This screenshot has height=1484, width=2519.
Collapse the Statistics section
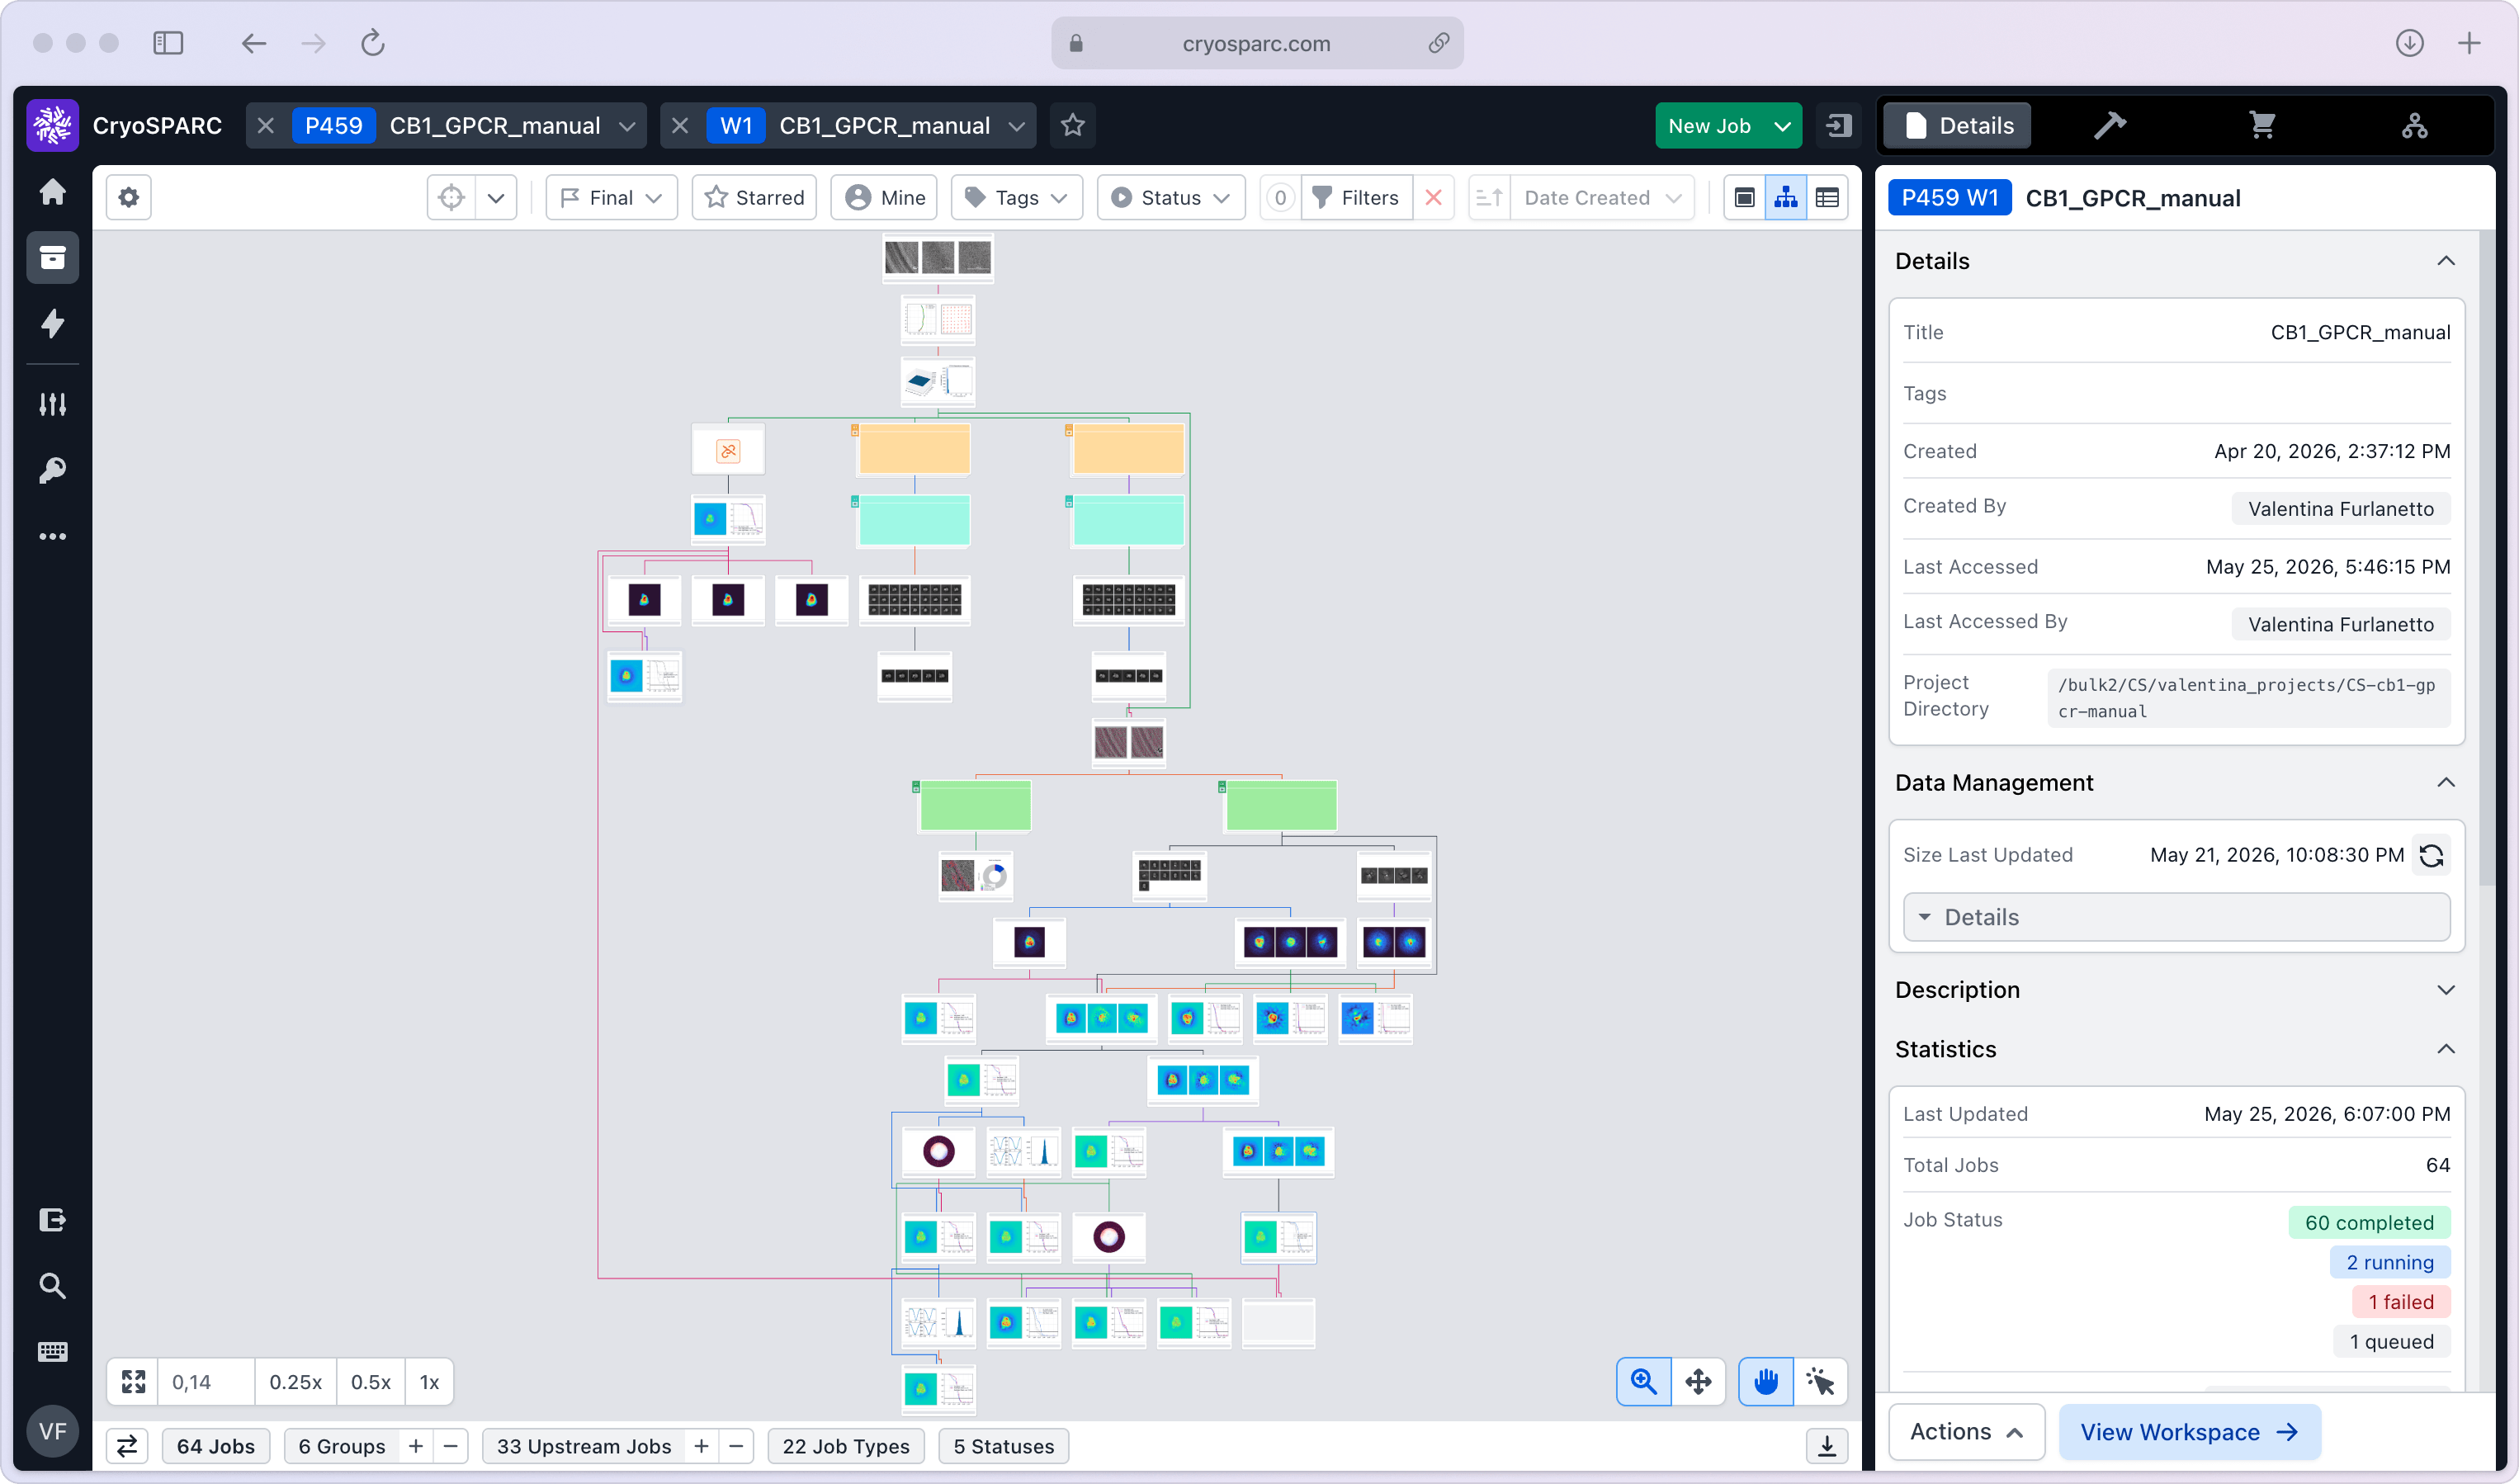2445,1048
